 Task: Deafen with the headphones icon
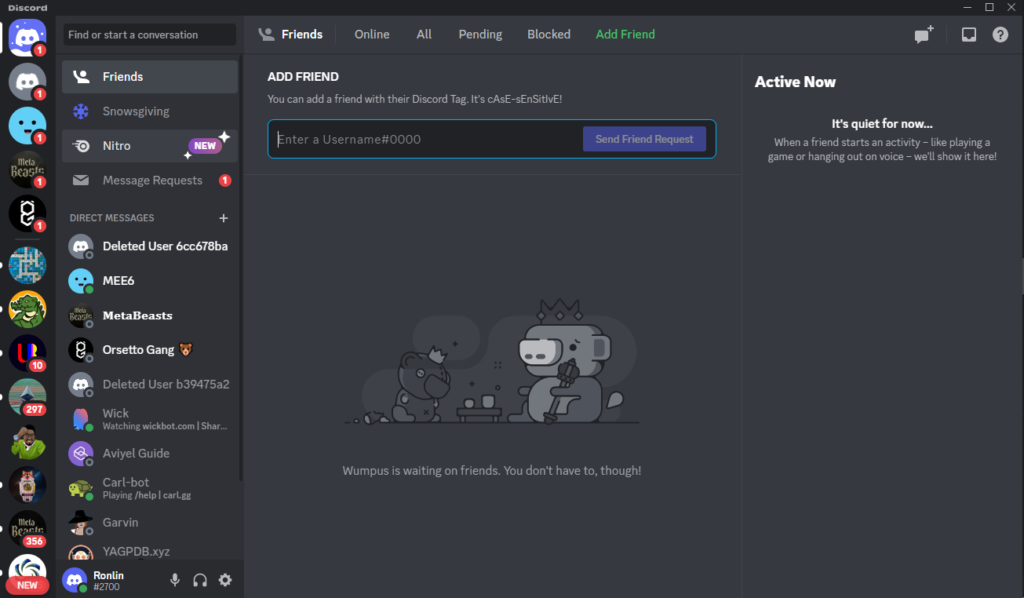200,580
